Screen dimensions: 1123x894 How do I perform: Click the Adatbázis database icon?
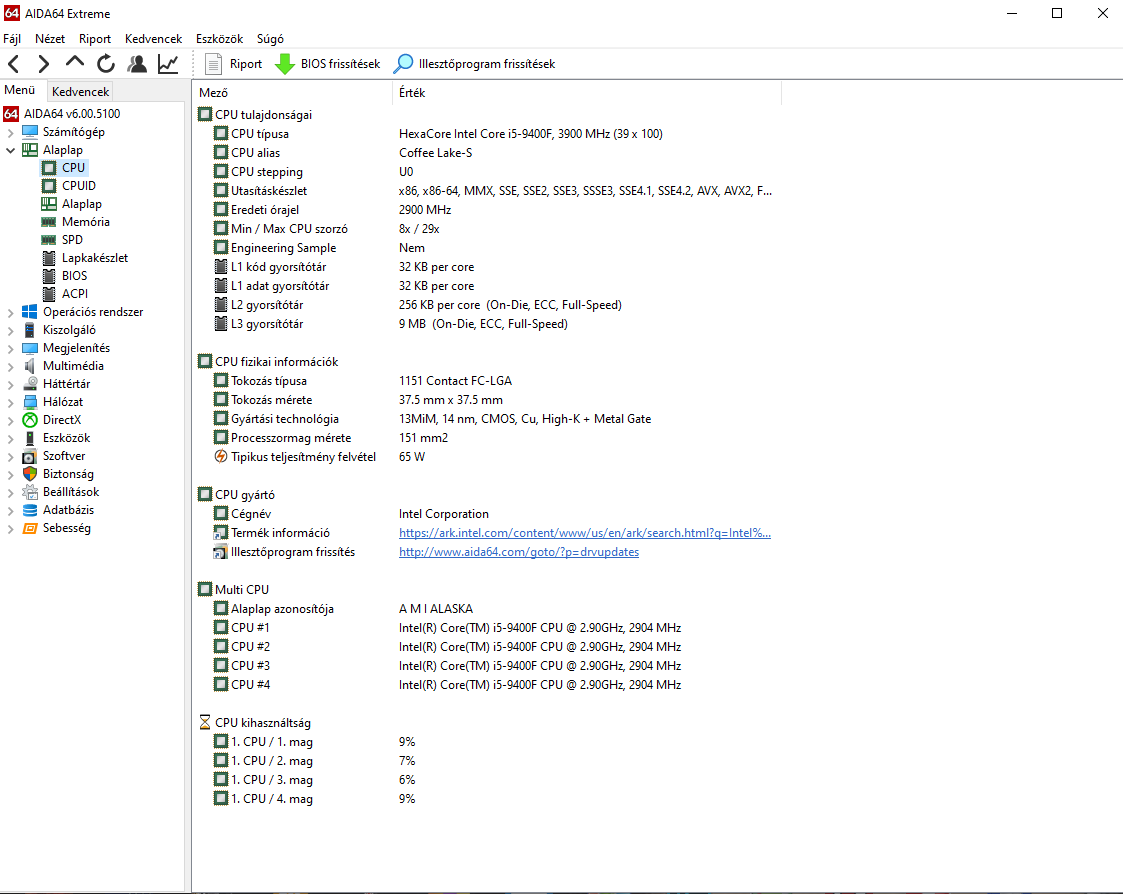[29, 510]
